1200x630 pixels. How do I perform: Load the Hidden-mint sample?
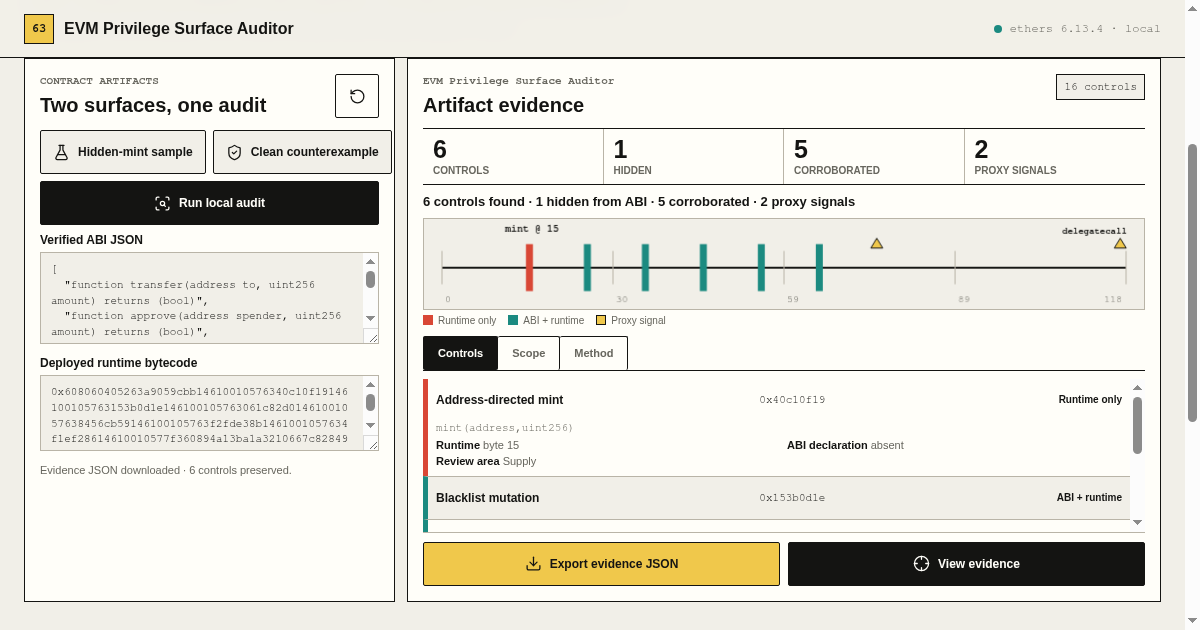tap(123, 152)
